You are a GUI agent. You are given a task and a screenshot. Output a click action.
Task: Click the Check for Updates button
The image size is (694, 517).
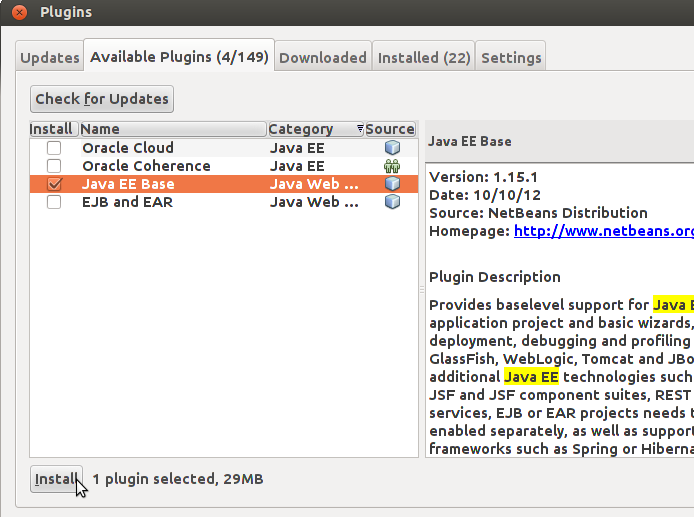click(x=102, y=99)
